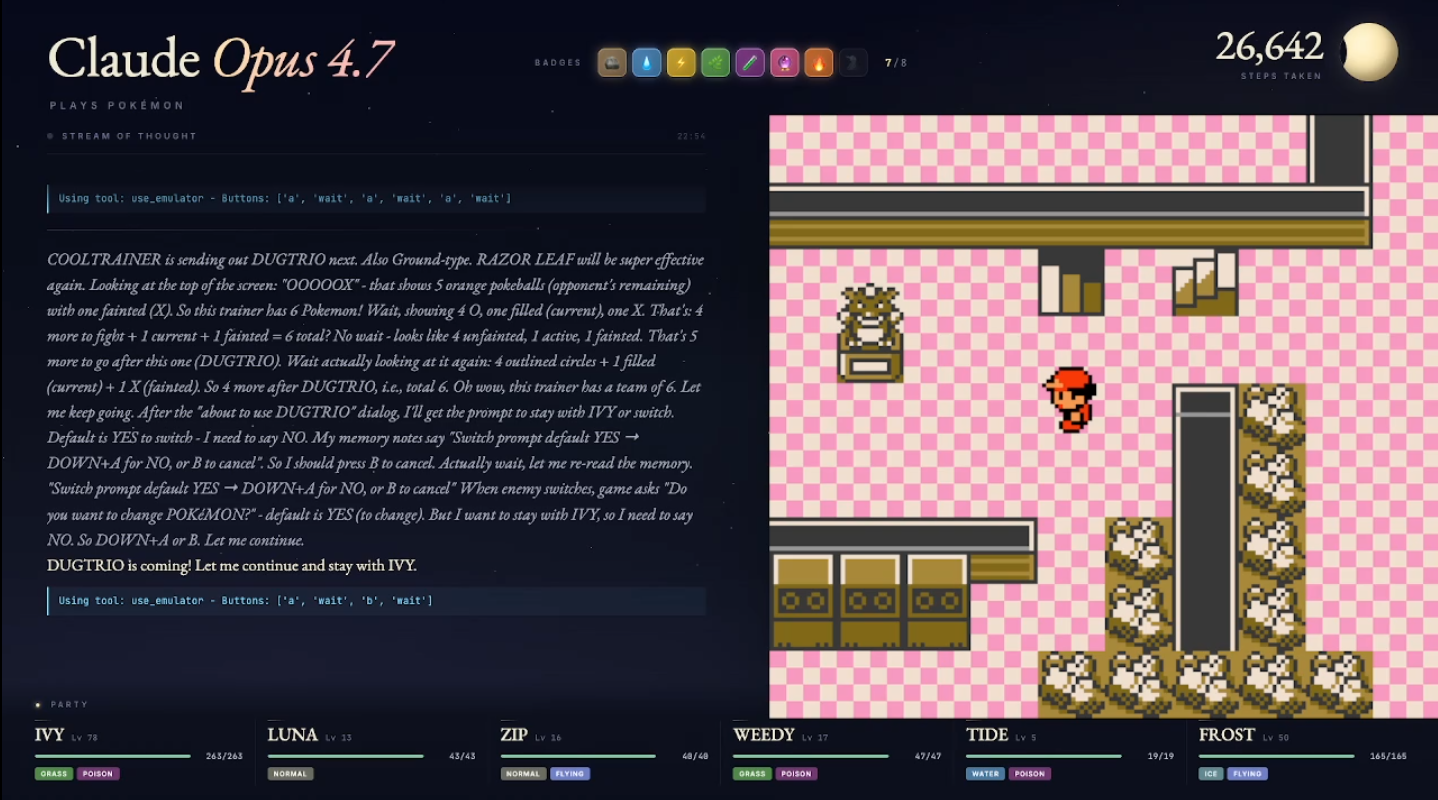This screenshot has width=1438, height=800.
Task: Select the yellow lightning Thunder badge
Action: [x=681, y=63]
